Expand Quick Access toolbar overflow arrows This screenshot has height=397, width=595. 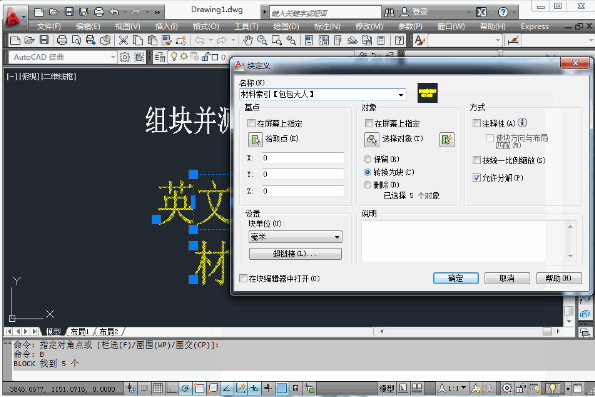point(157,13)
